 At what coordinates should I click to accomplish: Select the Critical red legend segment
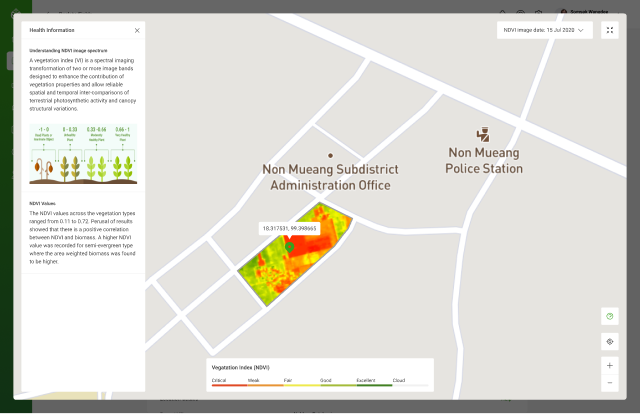coord(229,385)
